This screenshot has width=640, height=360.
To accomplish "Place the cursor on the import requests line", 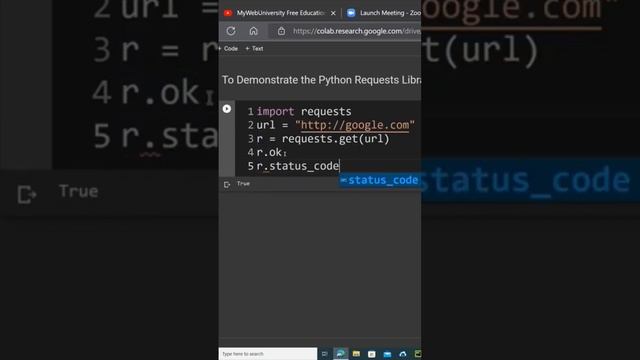I will (x=304, y=111).
